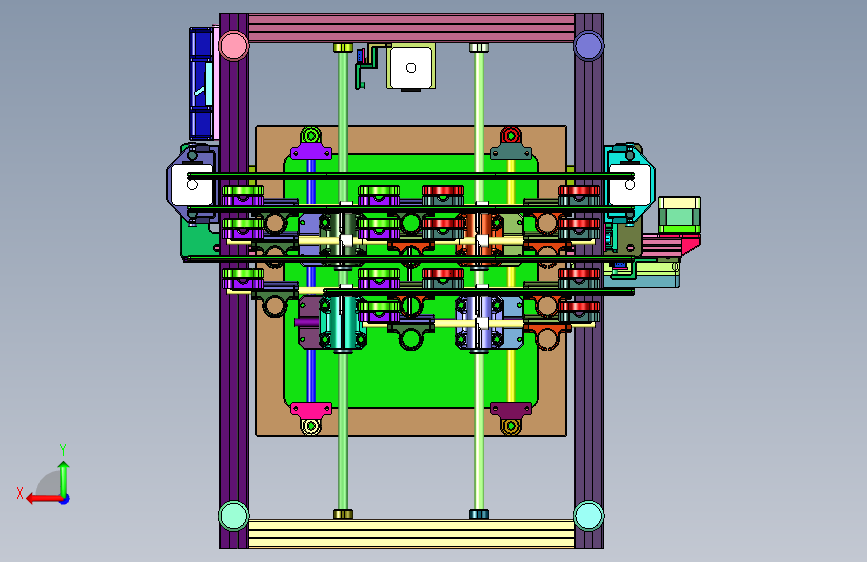
Task: Select the pink round corner cap on the frame
Action: tap(233, 45)
